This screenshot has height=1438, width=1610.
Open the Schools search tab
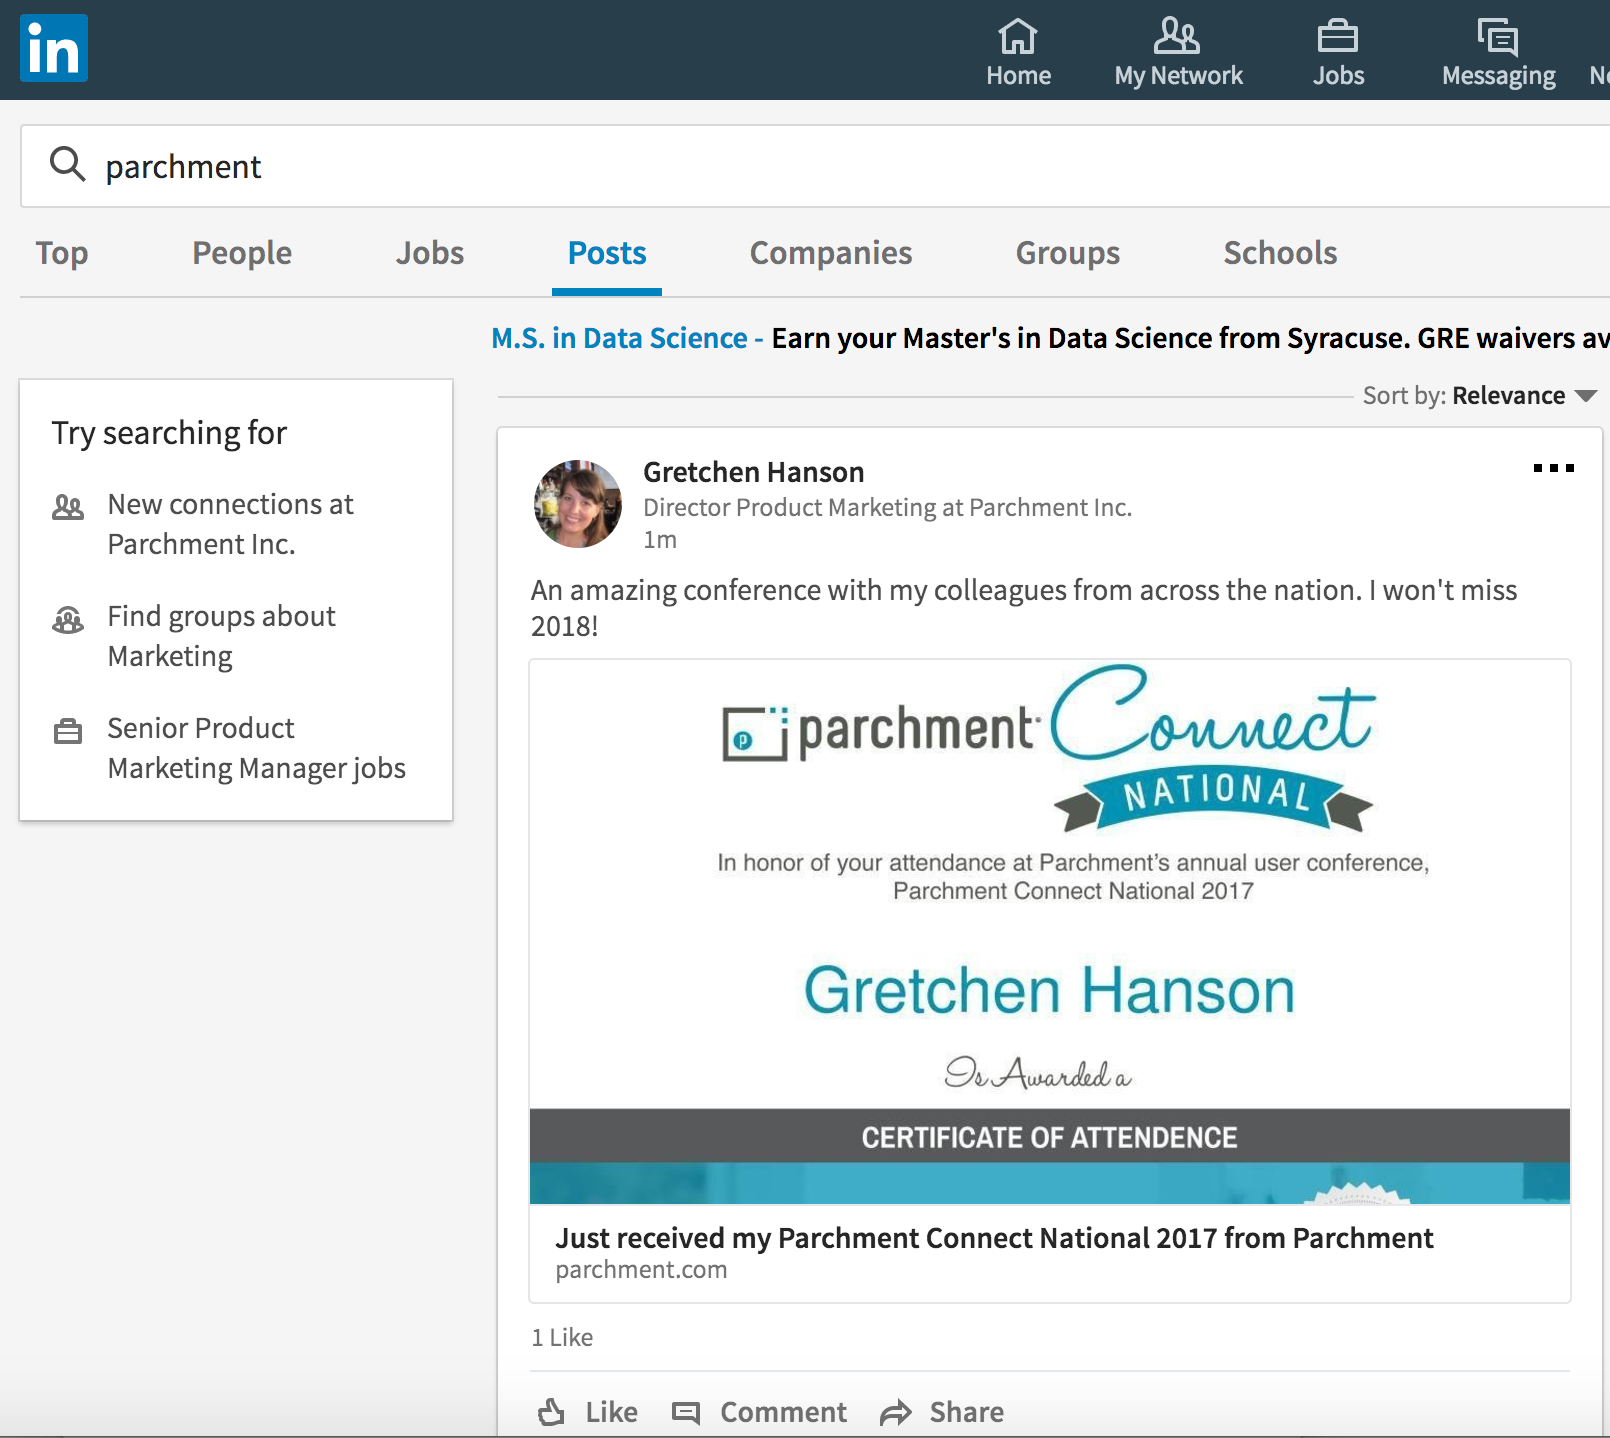coord(1280,254)
